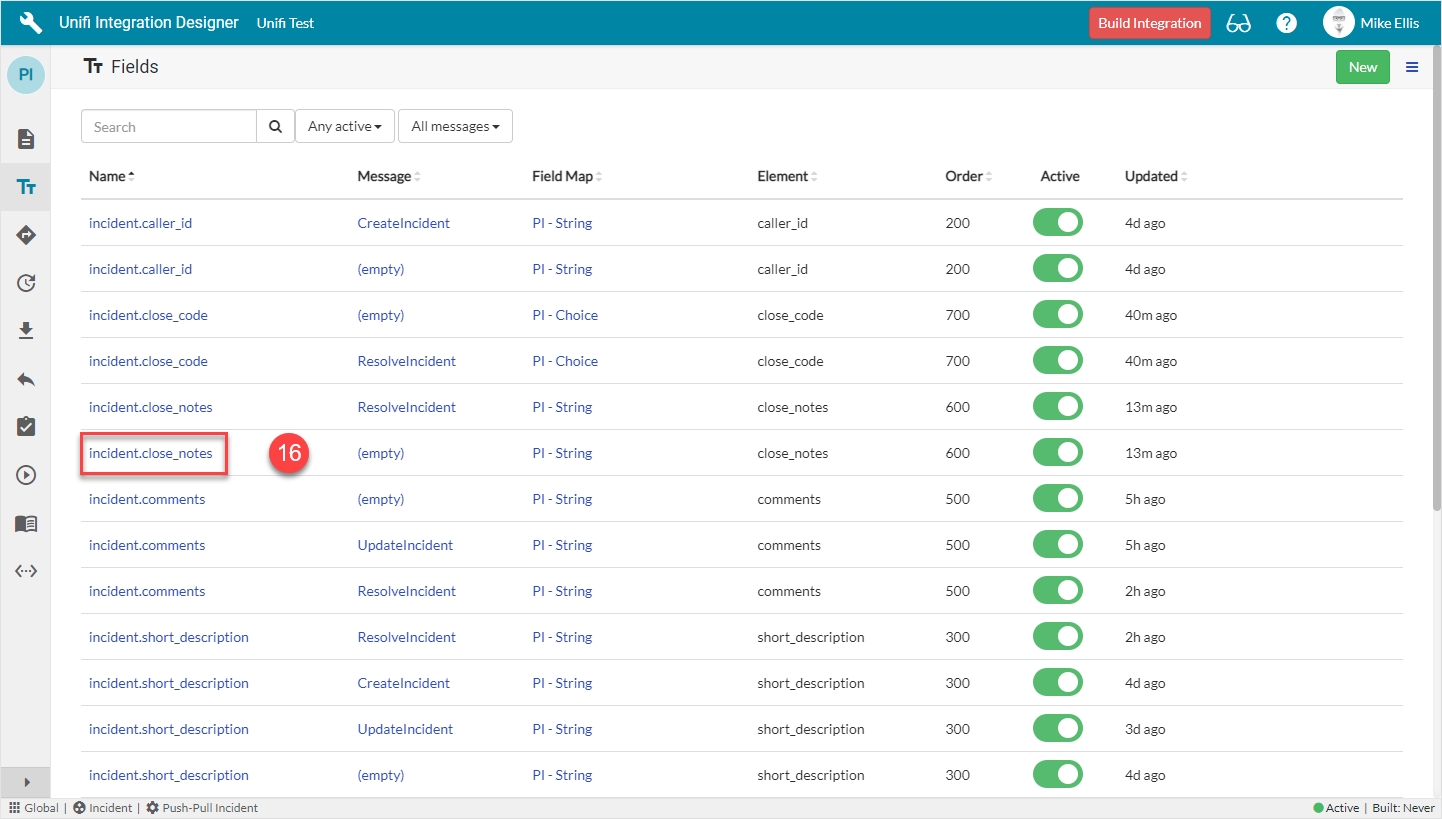This screenshot has width=1442, height=819.
Task: Open the All messages filter dropdown
Action: pyautogui.click(x=455, y=127)
